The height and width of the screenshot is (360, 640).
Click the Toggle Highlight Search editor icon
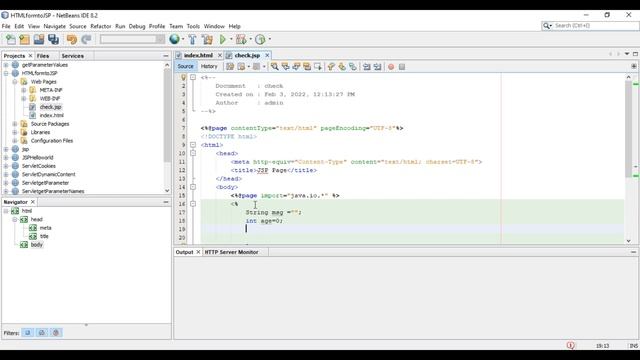point(307,67)
